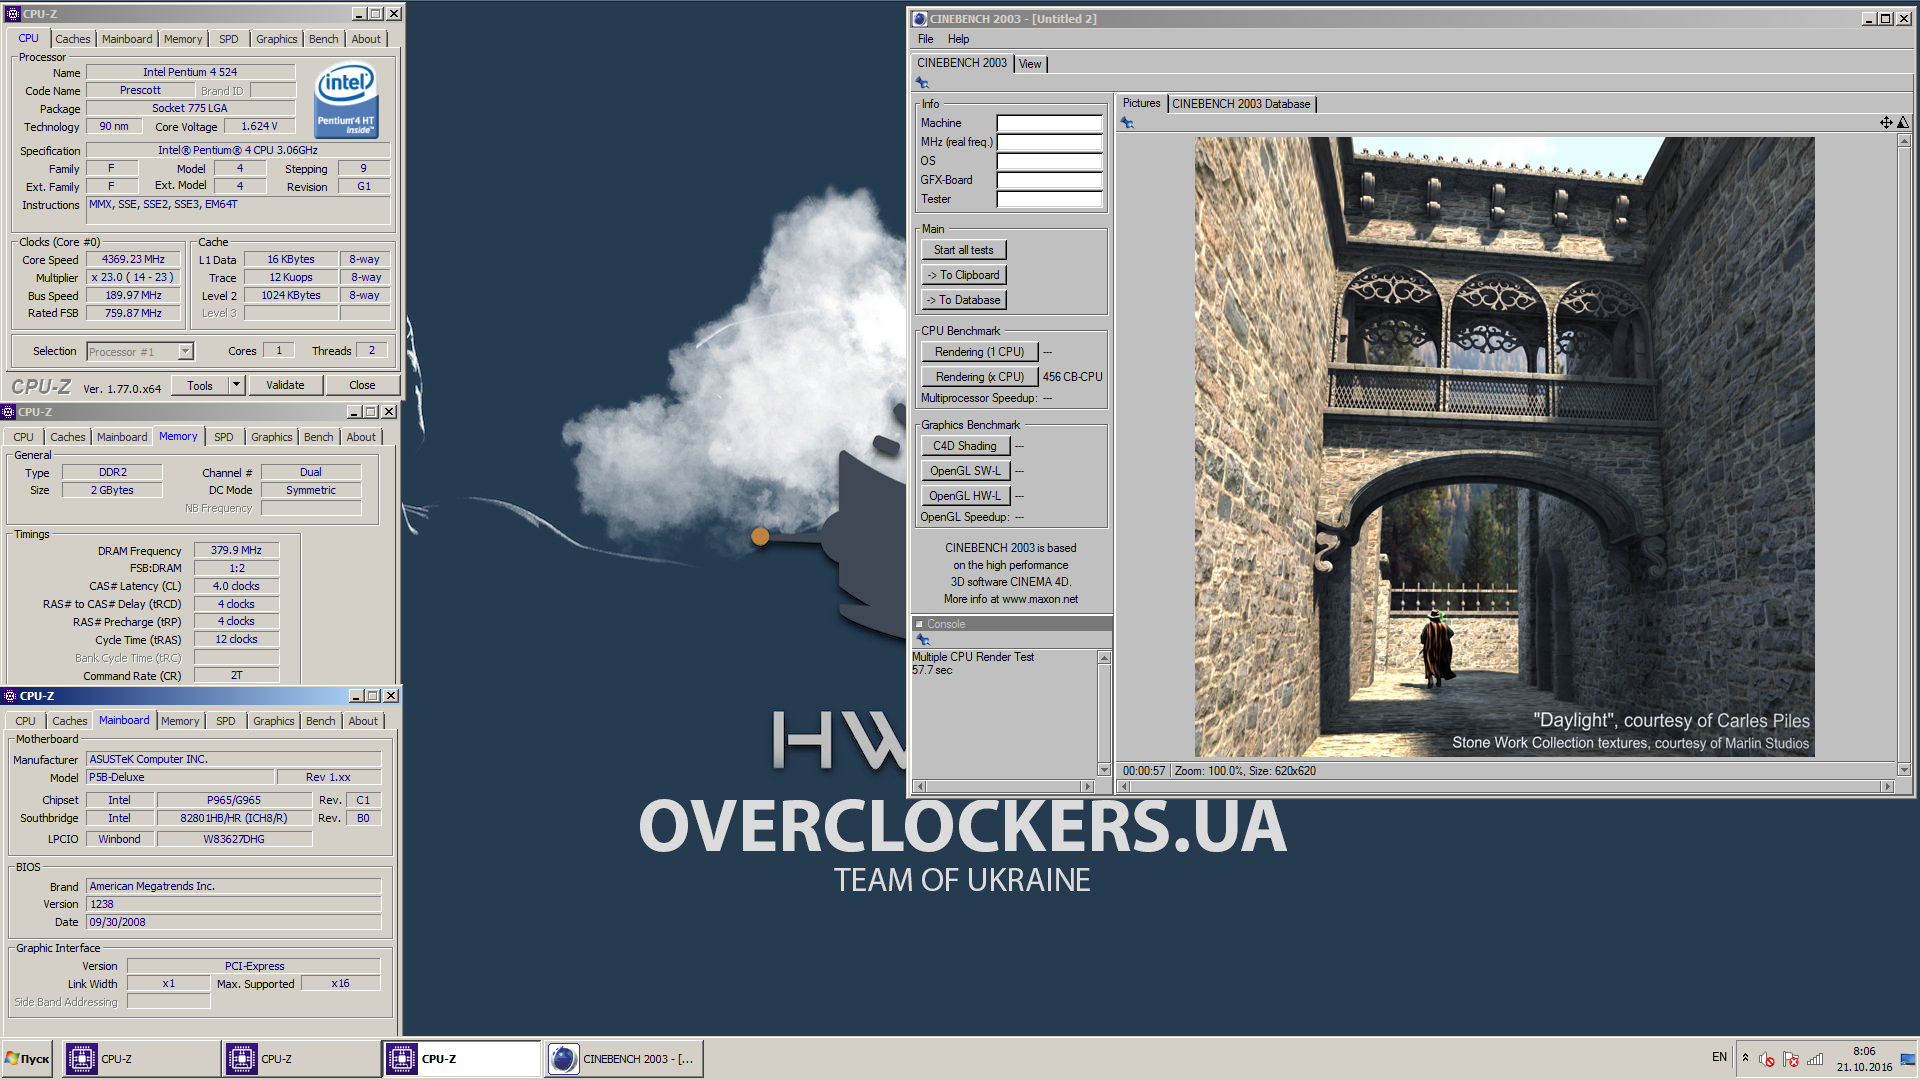The image size is (1920, 1080).
Task: Open the Help menu in CINEBENCH
Action: coord(958,39)
